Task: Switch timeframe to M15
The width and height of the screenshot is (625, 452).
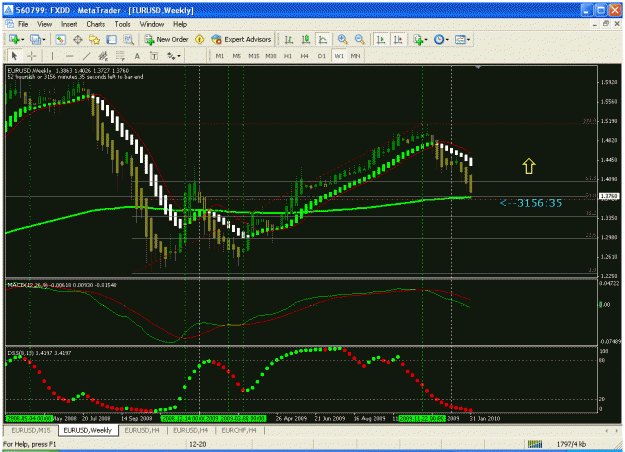Action: coord(254,56)
